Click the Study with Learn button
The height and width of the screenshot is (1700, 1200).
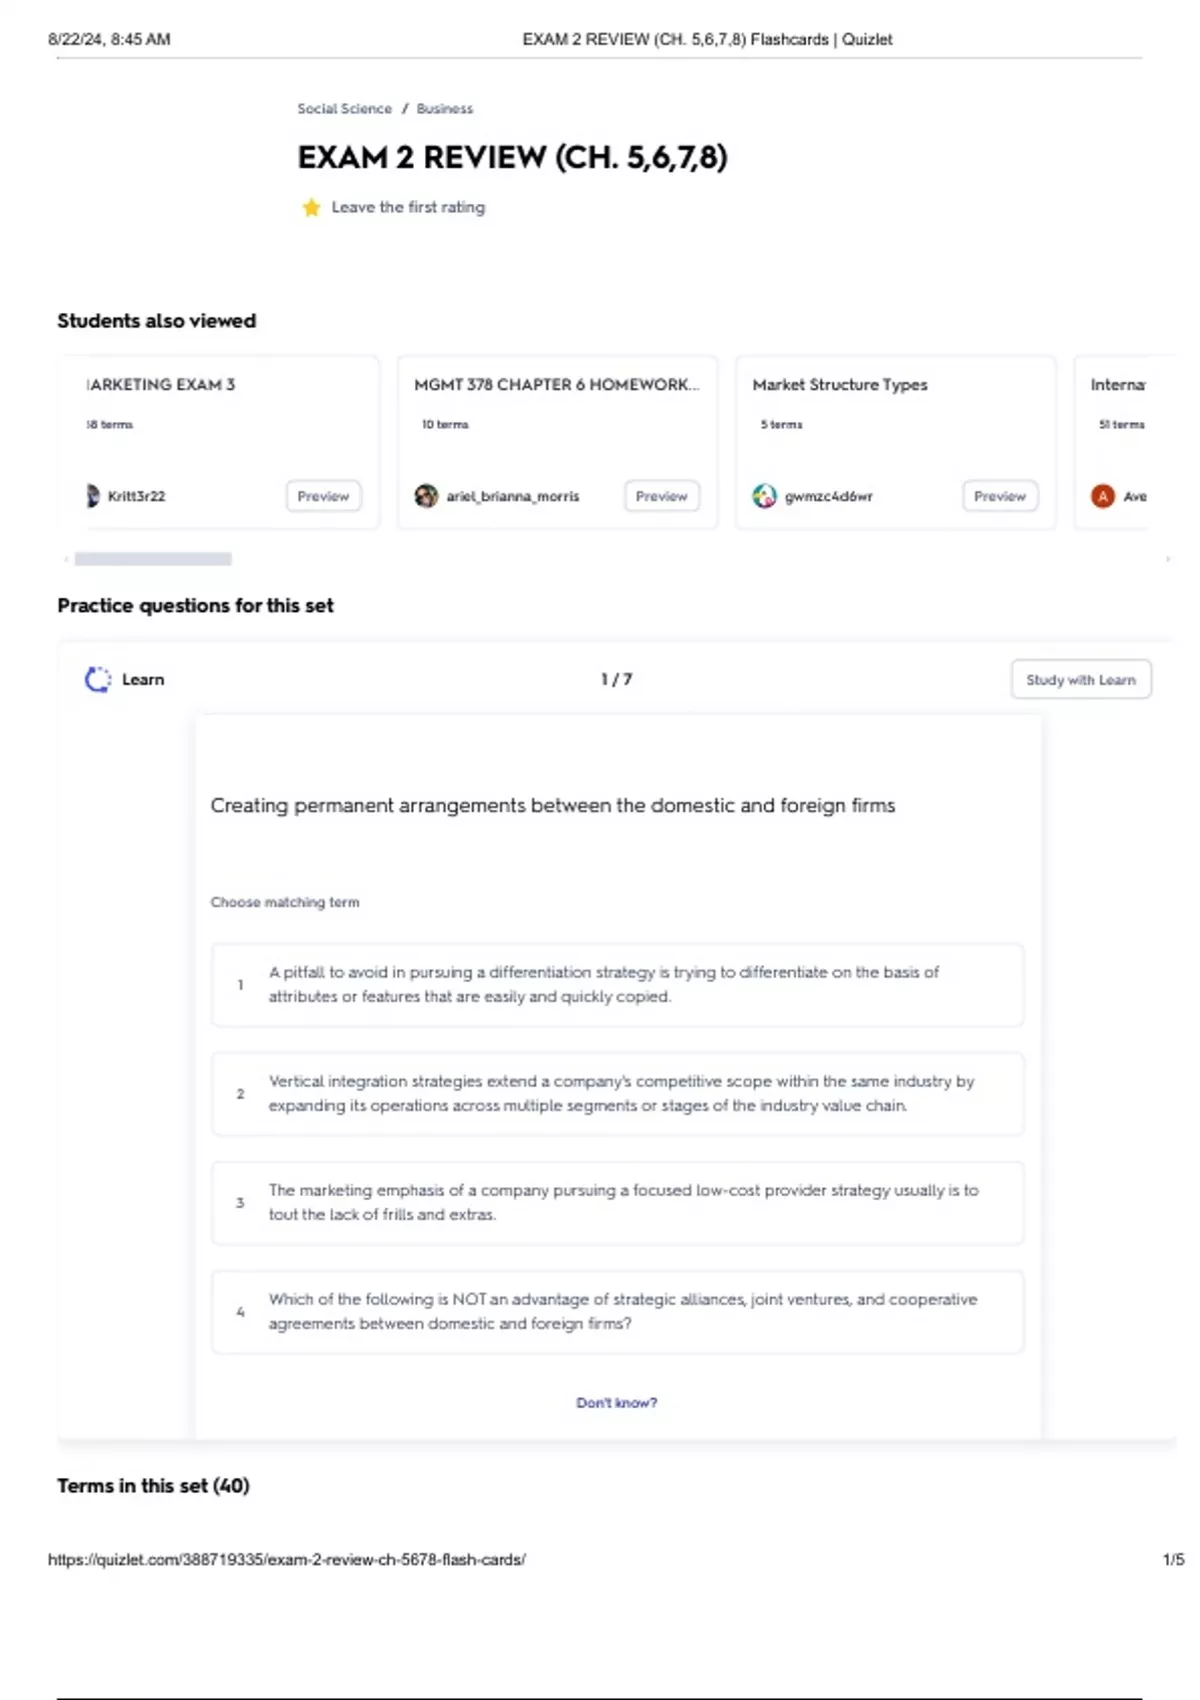[x=1080, y=680]
